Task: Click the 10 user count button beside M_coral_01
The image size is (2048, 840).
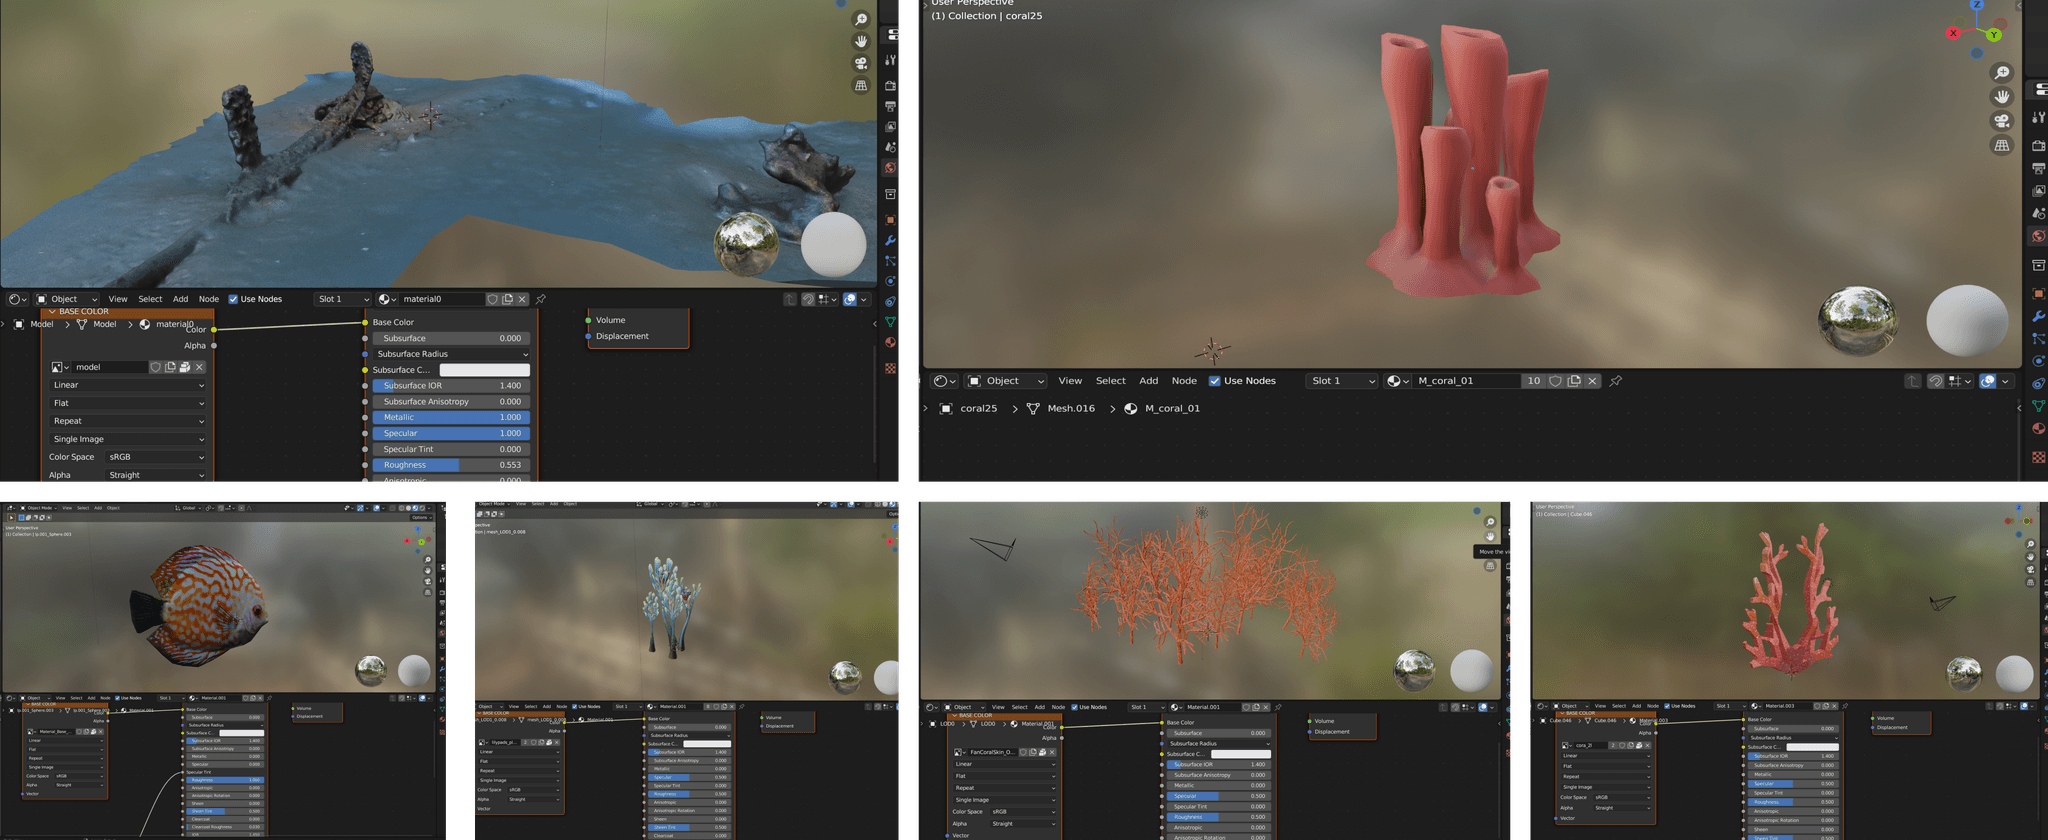Action: [1533, 381]
